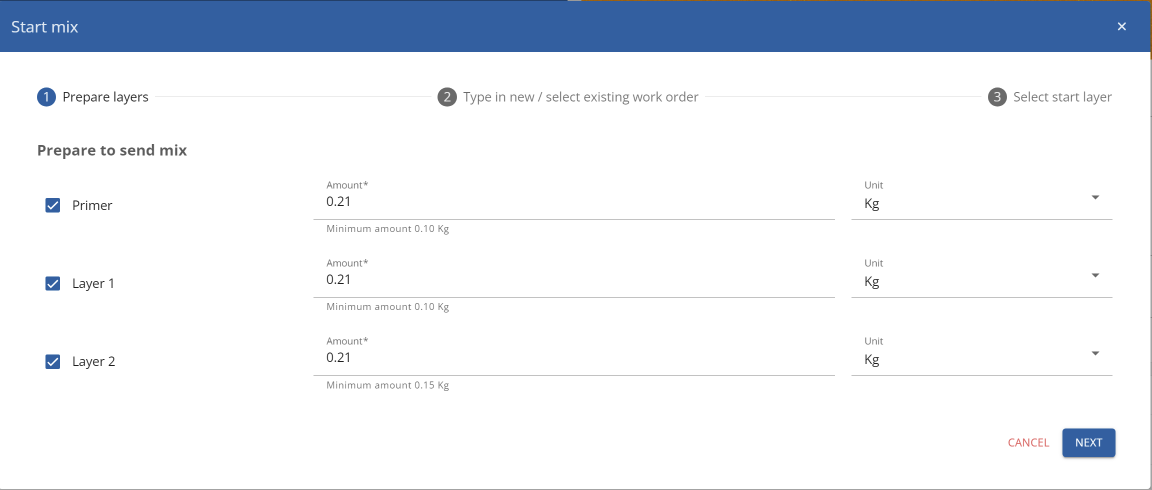Focus the Primer amount field
The height and width of the screenshot is (490, 1152).
574,202
